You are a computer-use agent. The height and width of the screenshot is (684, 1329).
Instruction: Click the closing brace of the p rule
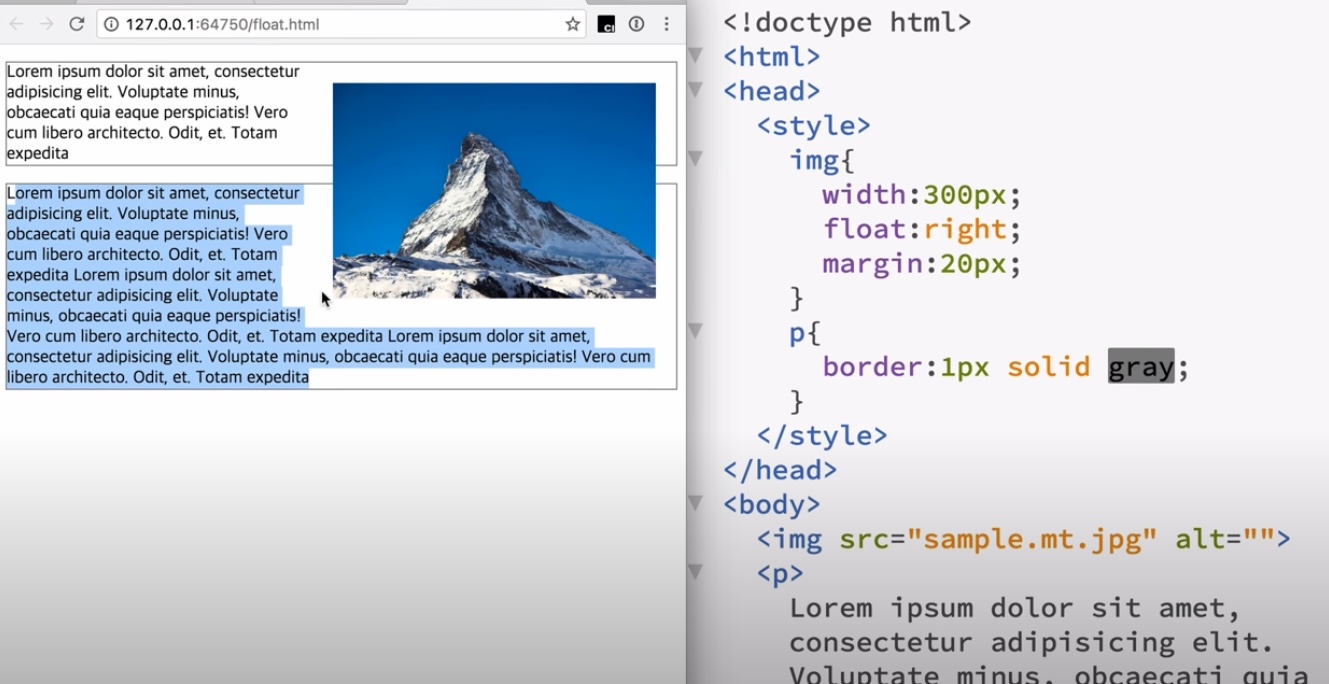tap(797, 401)
